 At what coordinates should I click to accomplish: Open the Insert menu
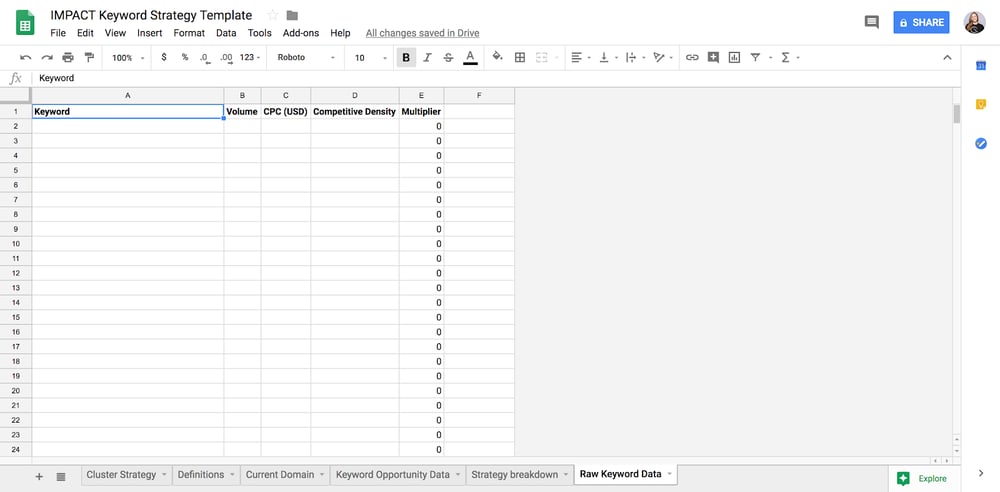click(x=150, y=33)
